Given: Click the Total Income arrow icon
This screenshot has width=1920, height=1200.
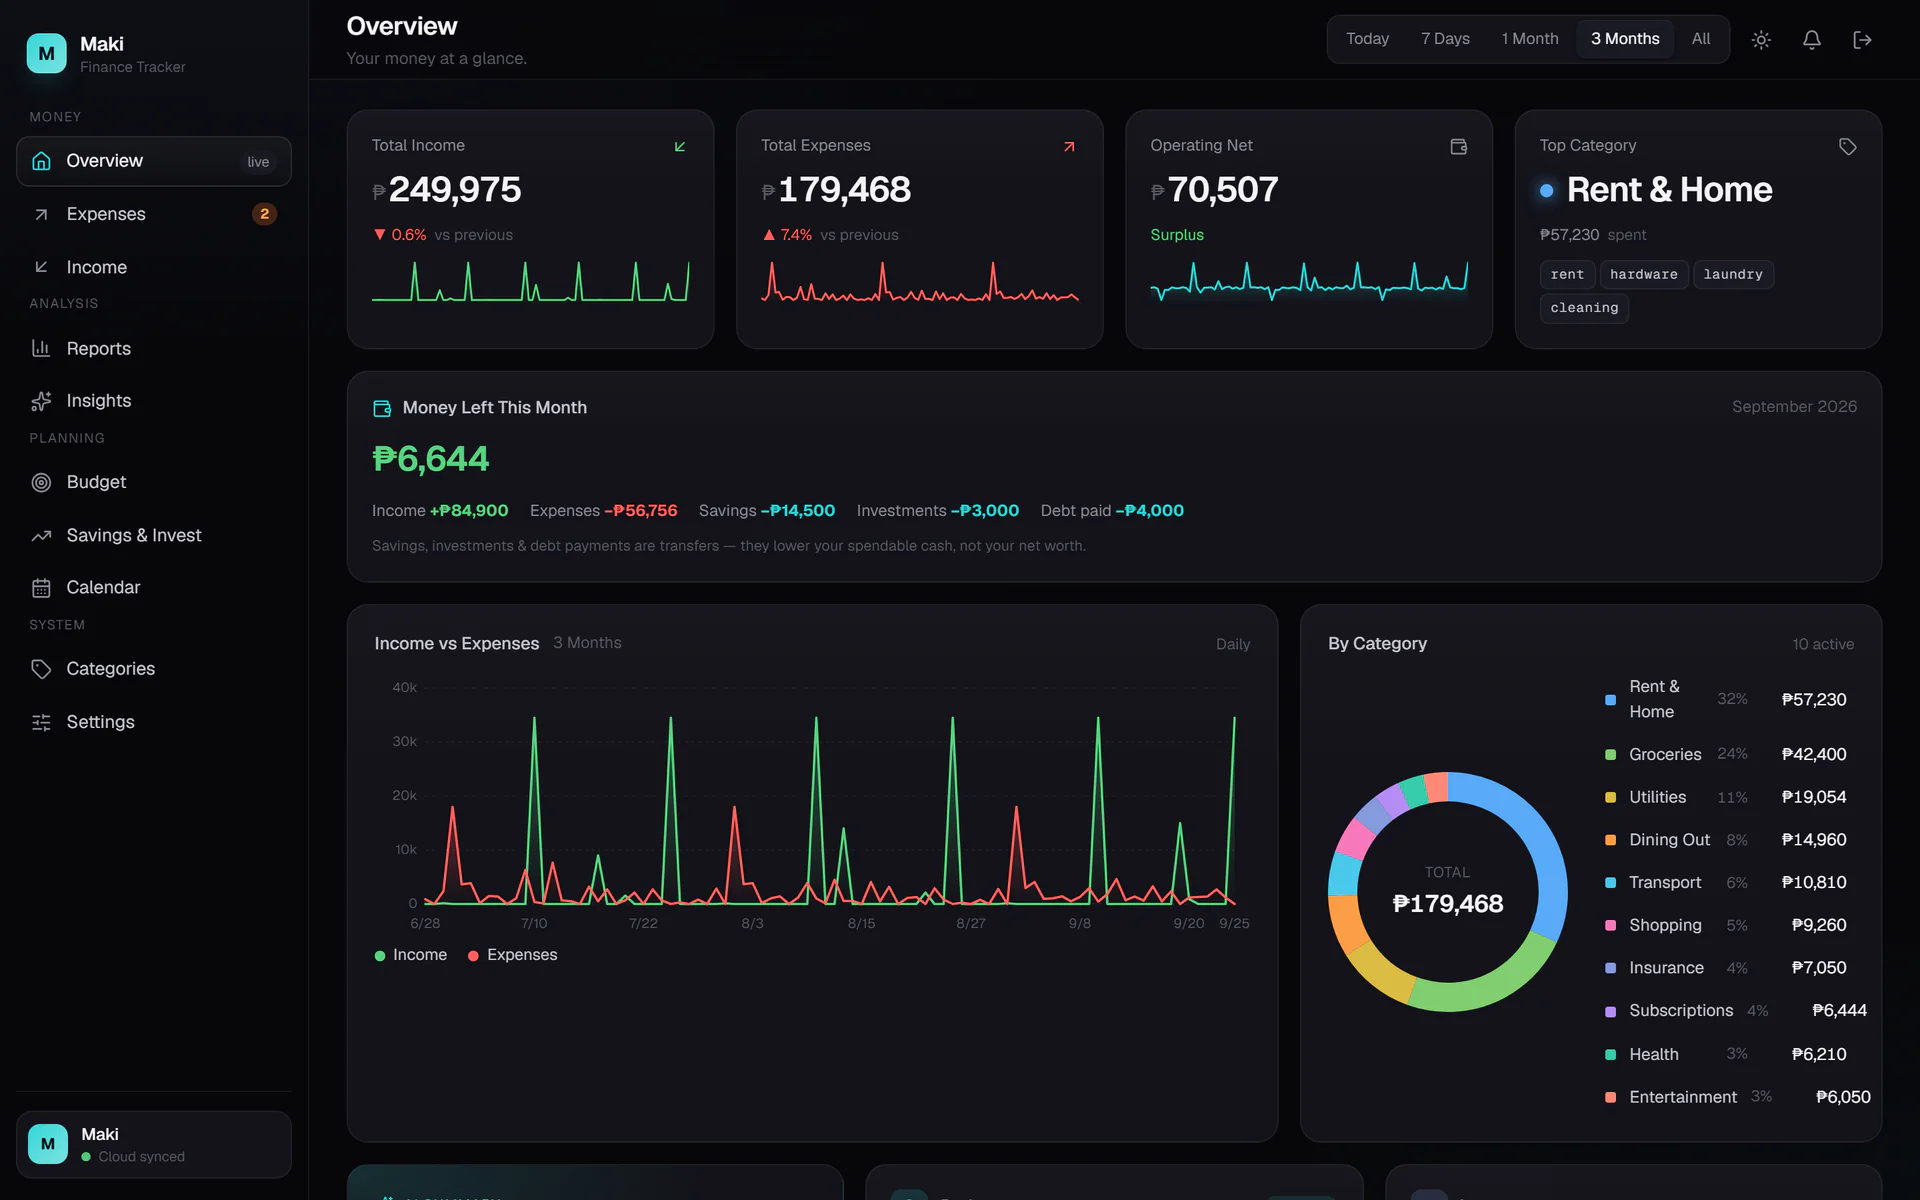Looking at the screenshot, I should point(680,147).
